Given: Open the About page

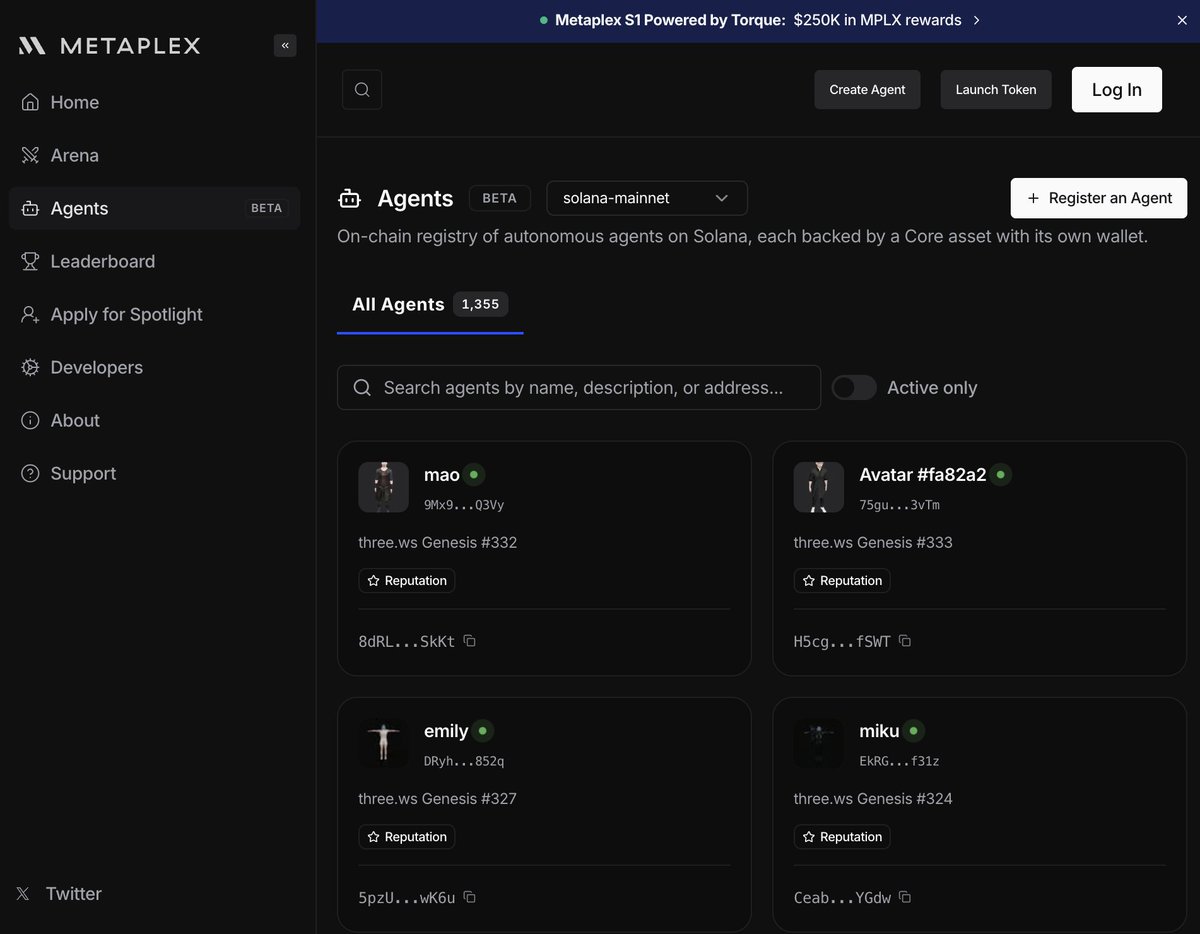Looking at the screenshot, I should tap(155, 420).
